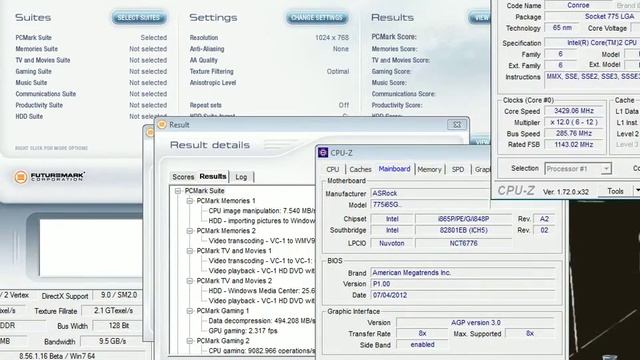Click the CHANGE SETTINGS button
Image resolution: width=640 pixels, height=360 pixels.
[x=317, y=18]
